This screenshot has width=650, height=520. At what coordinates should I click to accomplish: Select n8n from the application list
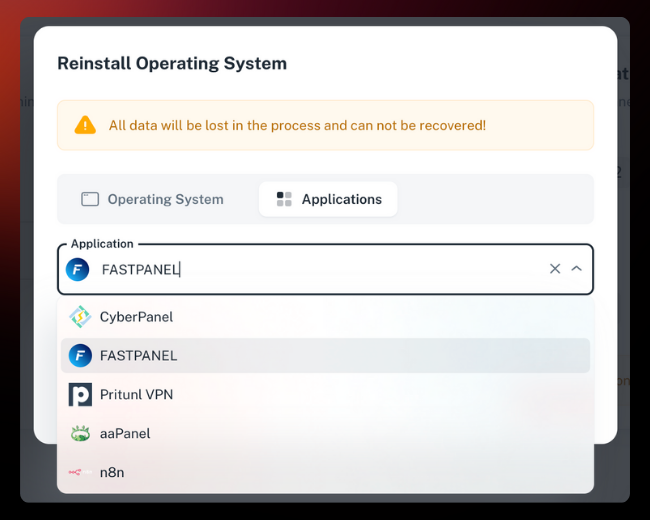click(x=112, y=472)
